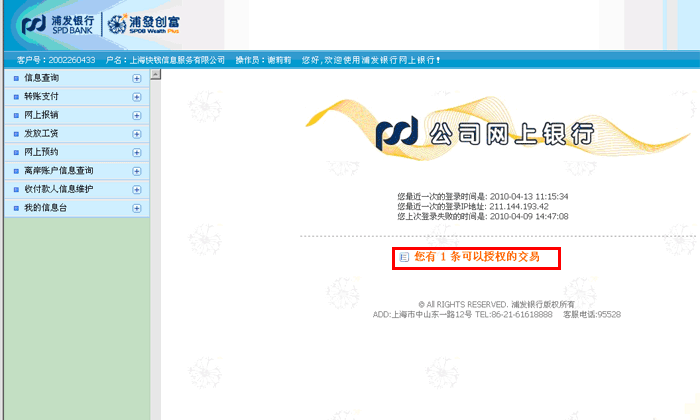
Task: Expand the 发放工资 menu plus icon
Action: pyautogui.click(x=137, y=134)
